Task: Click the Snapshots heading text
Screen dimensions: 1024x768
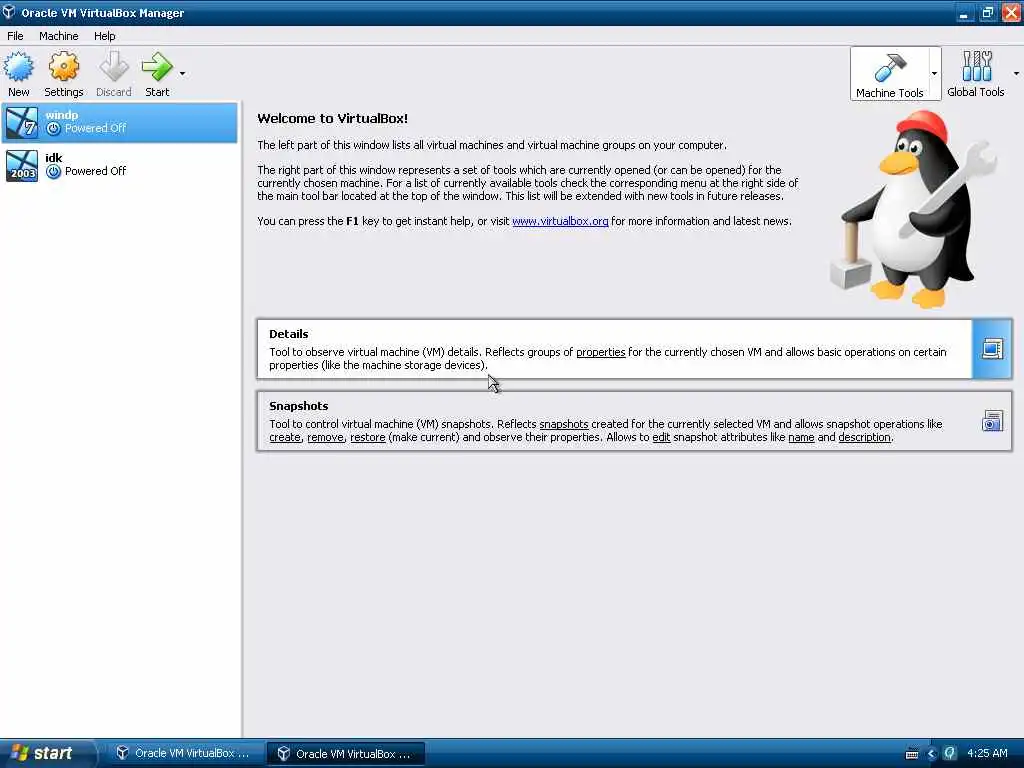Action: [x=298, y=406]
